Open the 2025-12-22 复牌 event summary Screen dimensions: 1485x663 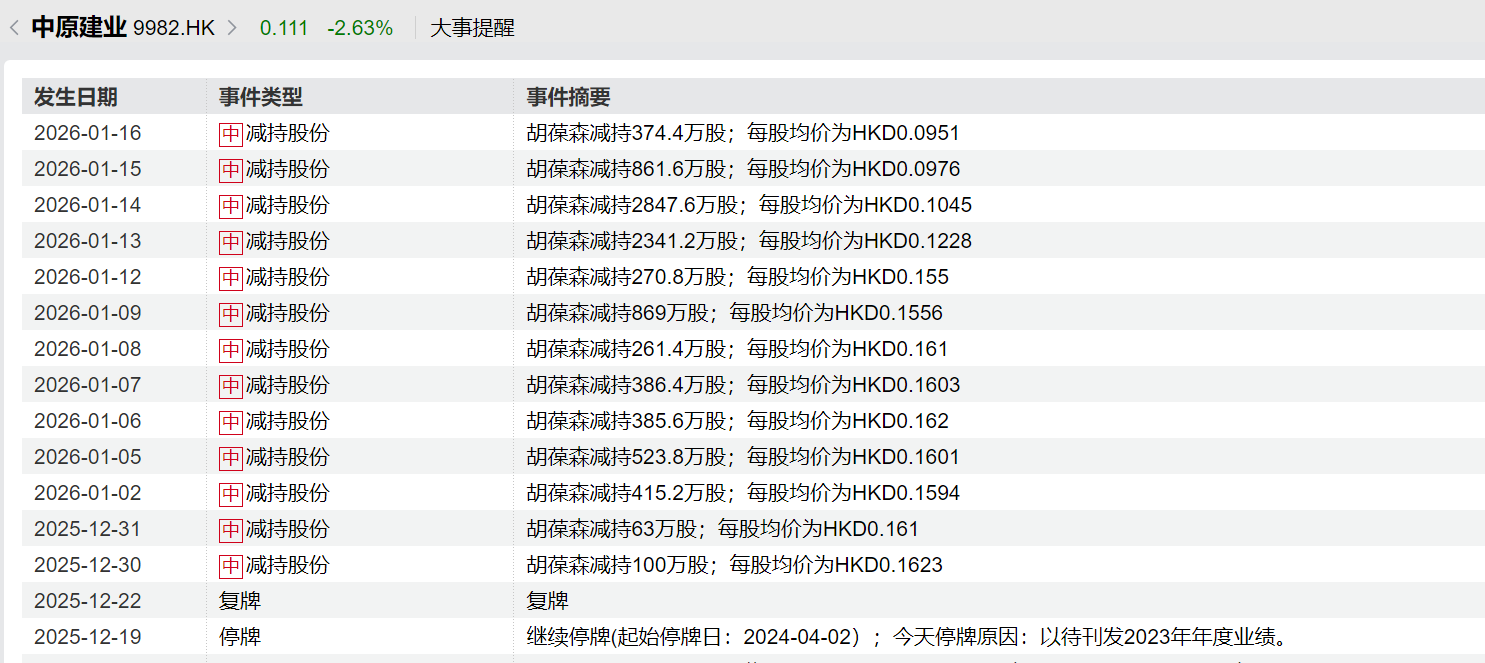[x=547, y=601]
